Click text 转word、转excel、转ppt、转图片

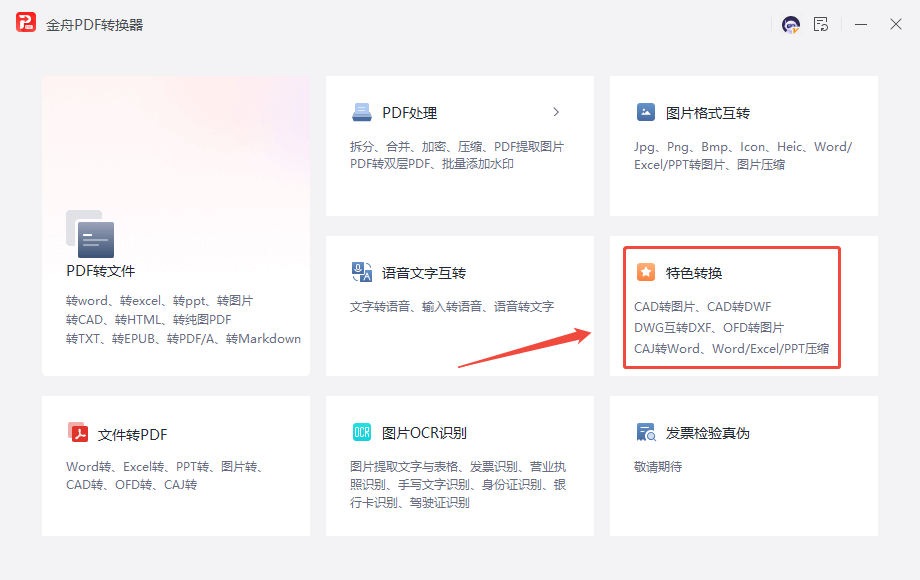pos(159,301)
